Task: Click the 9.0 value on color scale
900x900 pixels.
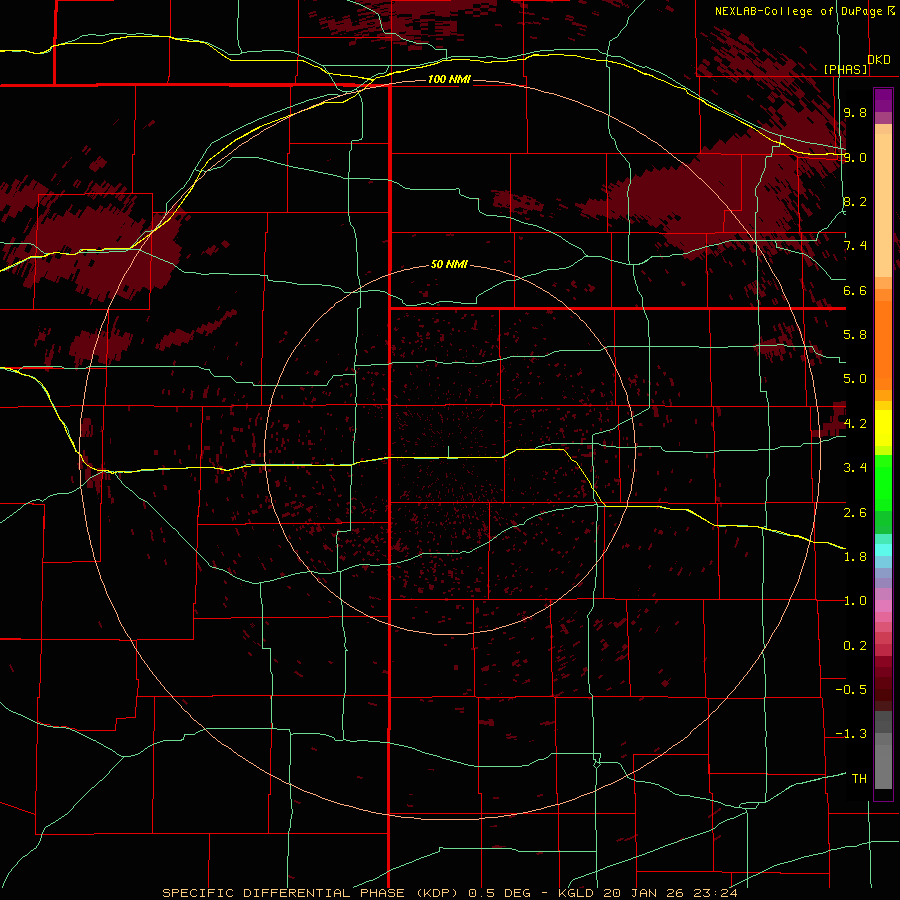Action: tap(855, 157)
